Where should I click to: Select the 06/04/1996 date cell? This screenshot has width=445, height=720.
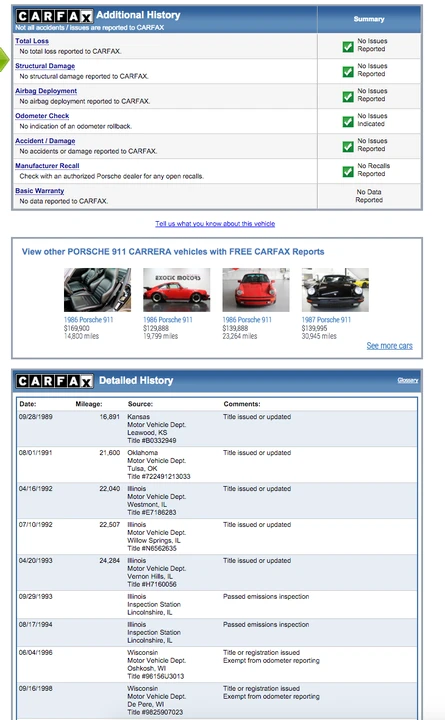click(35, 652)
